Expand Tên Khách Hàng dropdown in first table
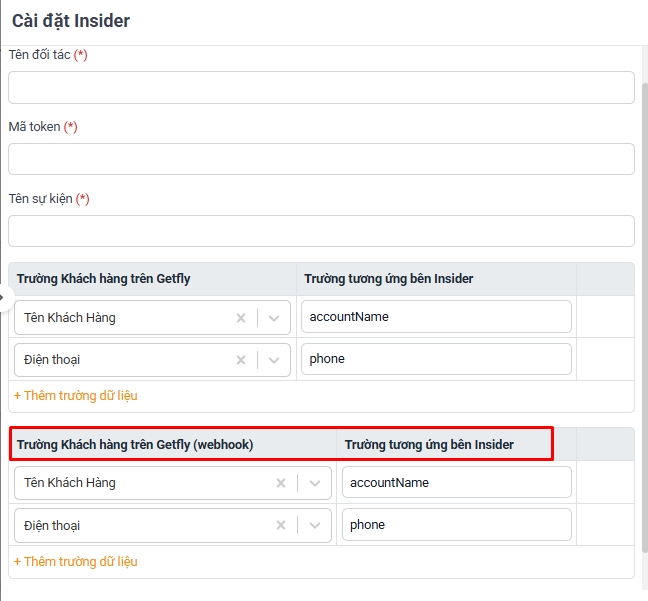The width and height of the screenshot is (648, 601). pyautogui.click(x=274, y=318)
